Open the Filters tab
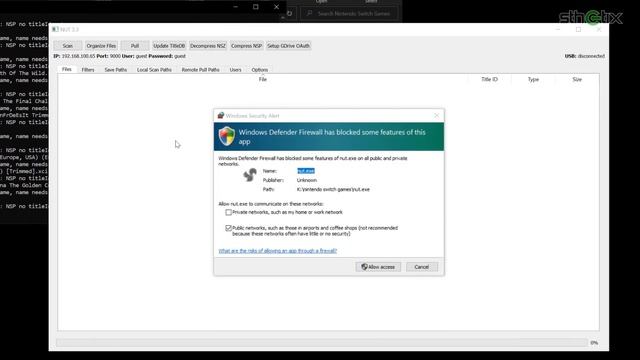The width and height of the screenshot is (640, 360). point(88,70)
